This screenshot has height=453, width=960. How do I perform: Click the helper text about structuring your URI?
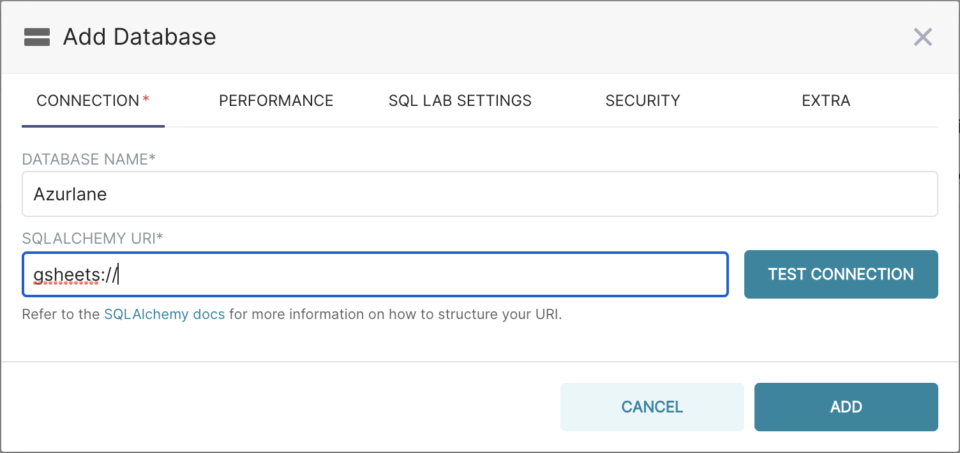click(x=400, y=314)
